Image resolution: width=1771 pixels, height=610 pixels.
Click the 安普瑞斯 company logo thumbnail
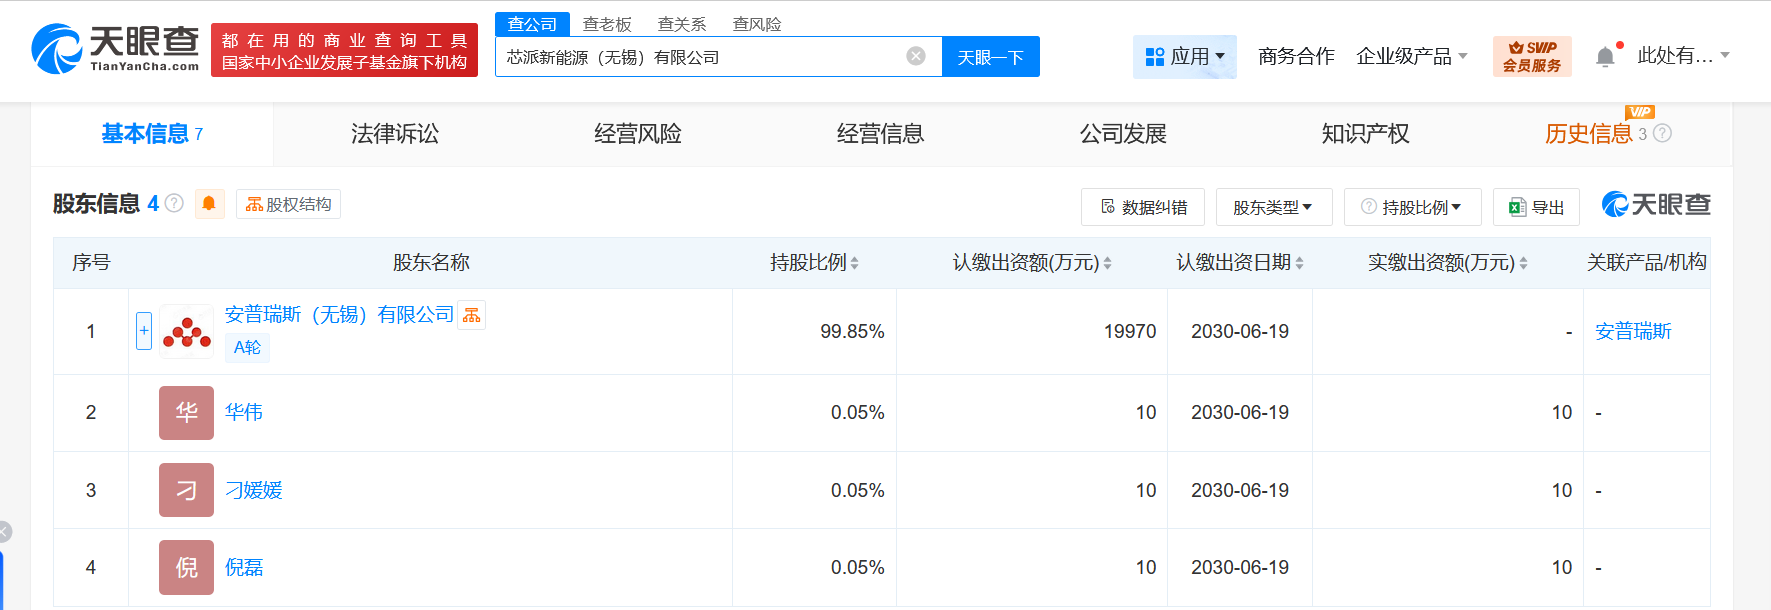coord(186,331)
